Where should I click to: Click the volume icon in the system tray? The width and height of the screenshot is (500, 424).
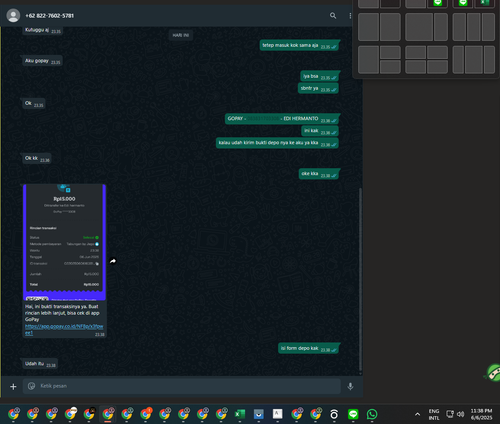coord(460,414)
